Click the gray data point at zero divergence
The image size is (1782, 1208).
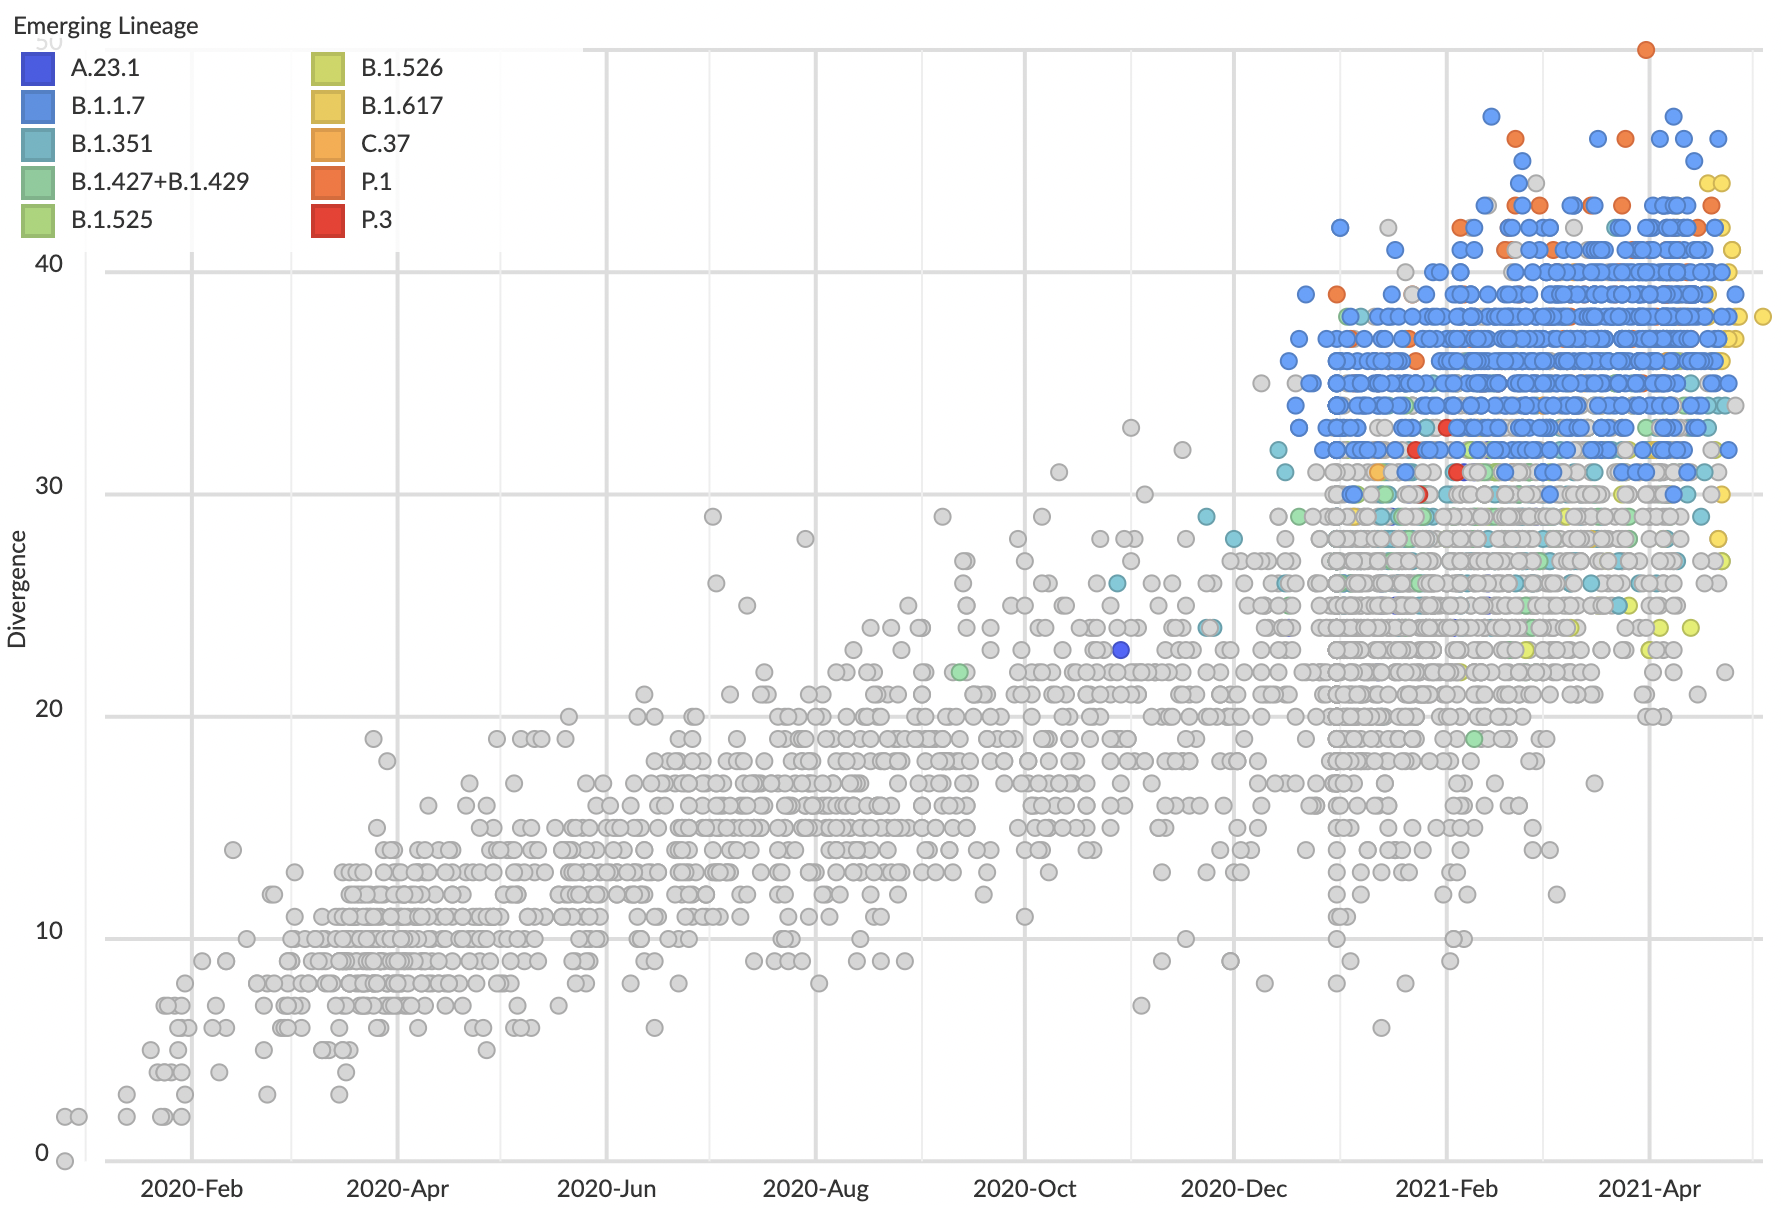coord(65,1161)
